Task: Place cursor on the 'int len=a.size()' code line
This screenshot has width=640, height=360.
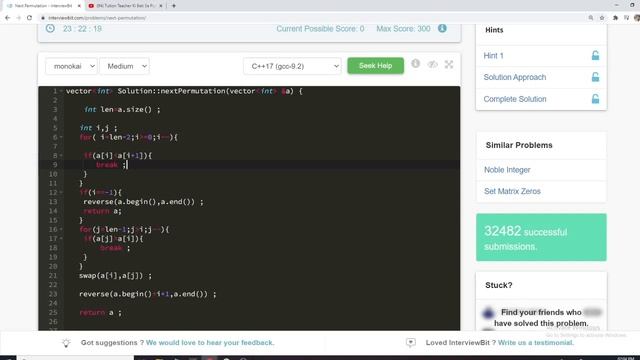Action: click(122, 109)
